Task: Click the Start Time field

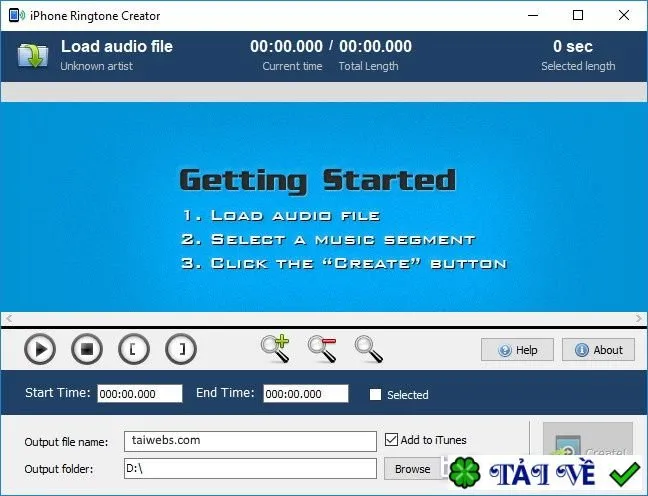Action: 140,393
